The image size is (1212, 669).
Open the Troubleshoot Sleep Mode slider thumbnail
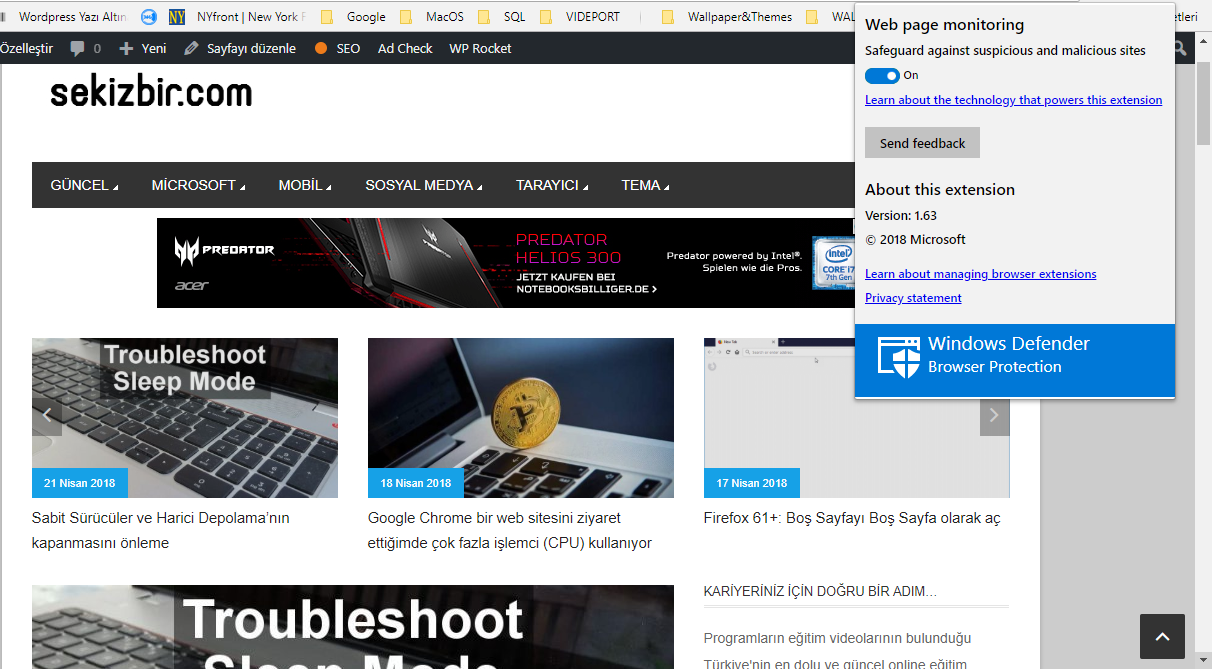click(185, 418)
